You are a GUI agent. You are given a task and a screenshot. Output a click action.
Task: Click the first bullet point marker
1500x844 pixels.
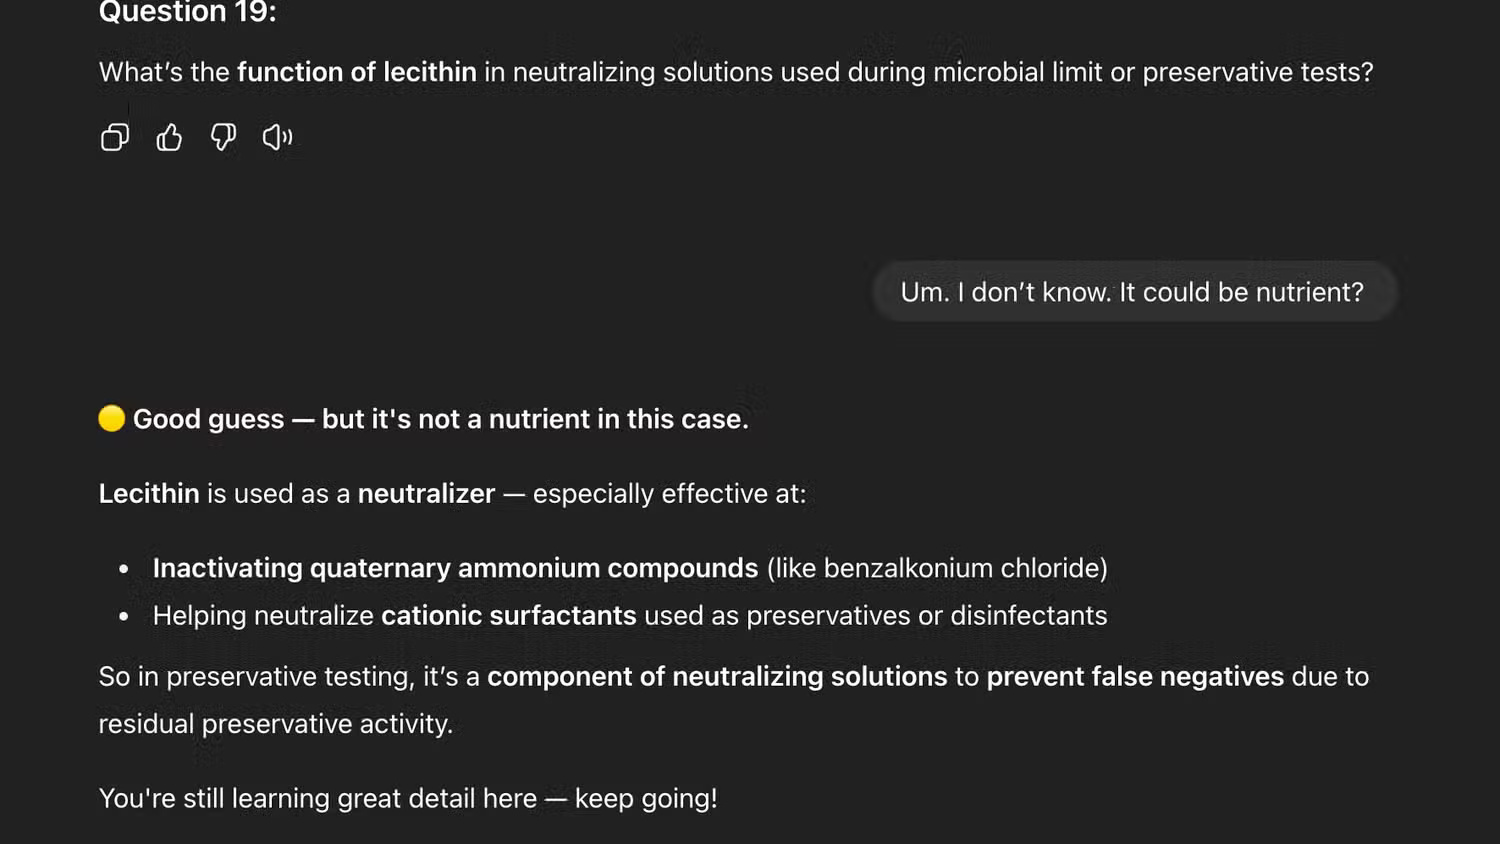coord(124,569)
